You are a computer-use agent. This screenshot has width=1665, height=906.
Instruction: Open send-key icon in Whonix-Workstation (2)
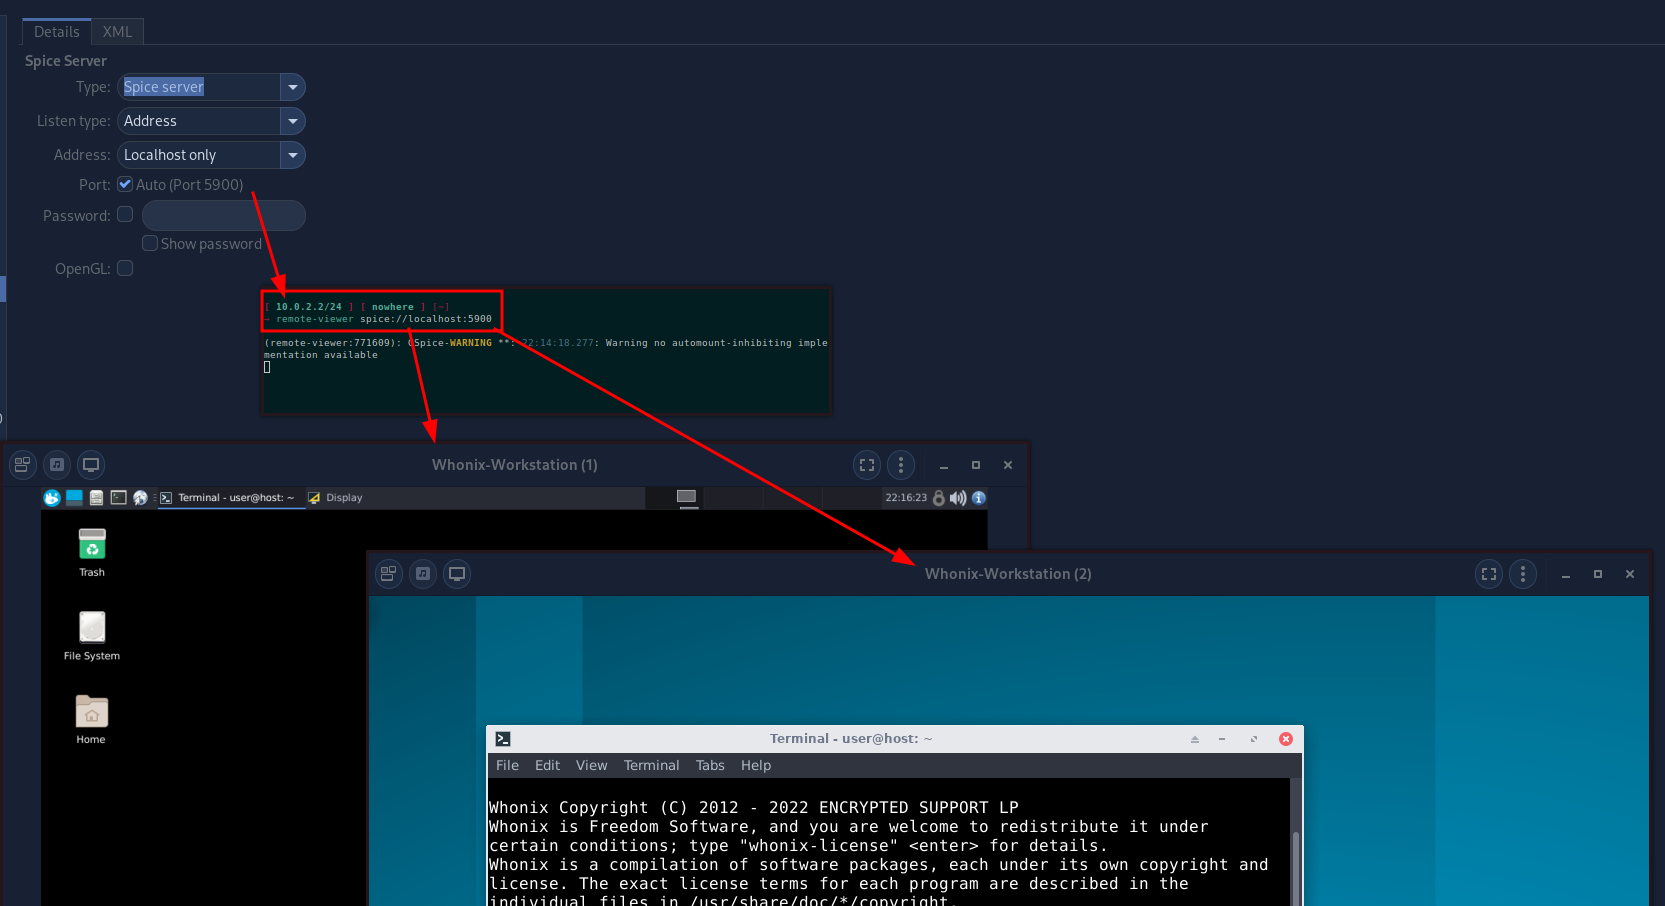pos(389,573)
